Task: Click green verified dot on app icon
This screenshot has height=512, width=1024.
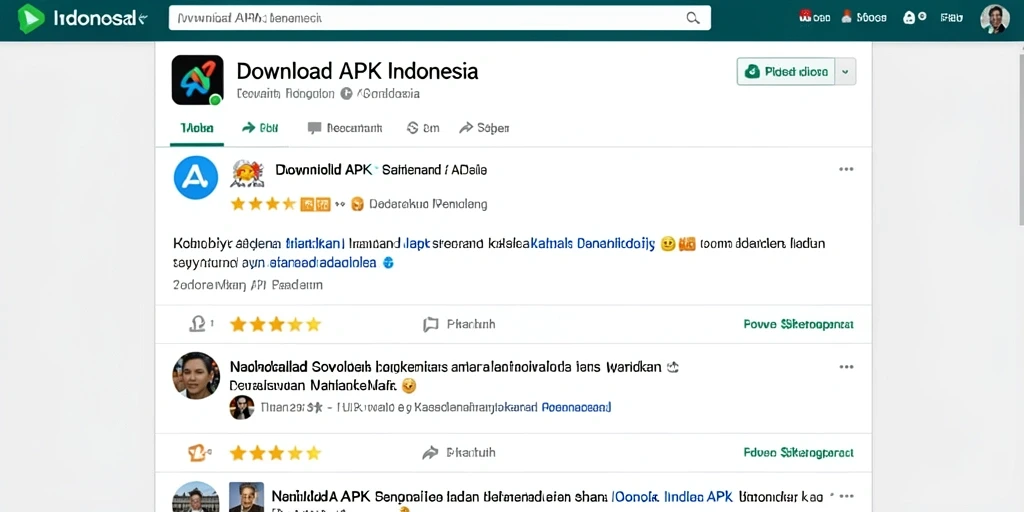Action: coord(215,99)
